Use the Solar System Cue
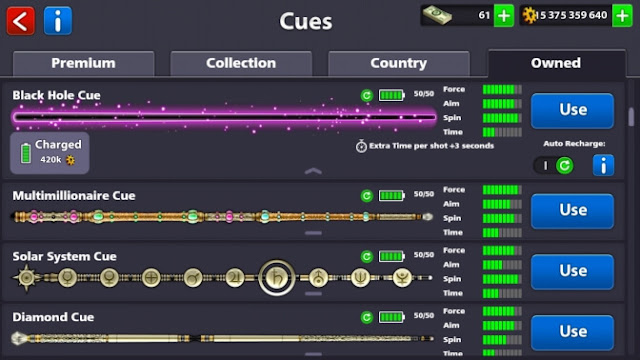The width and height of the screenshot is (640, 360). coord(572,272)
